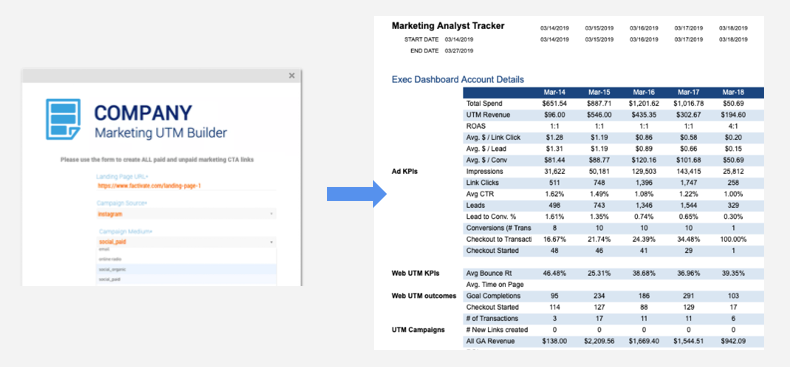Click the Goal Completions row label
Screen dimensions: 790x367
[493, 296]
